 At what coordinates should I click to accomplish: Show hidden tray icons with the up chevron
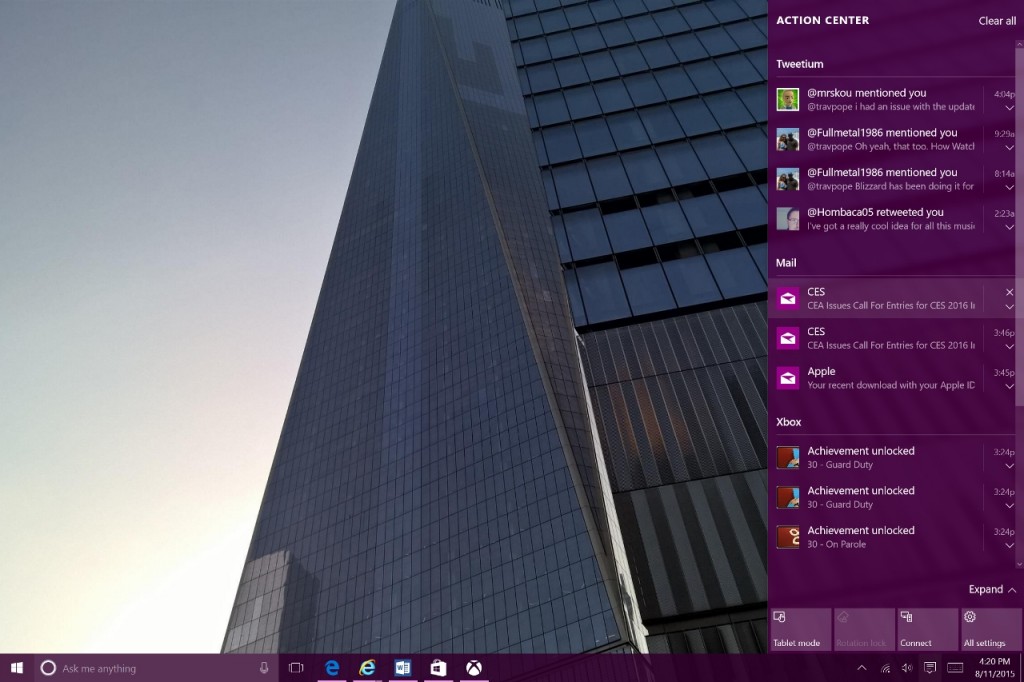[862, 668]
